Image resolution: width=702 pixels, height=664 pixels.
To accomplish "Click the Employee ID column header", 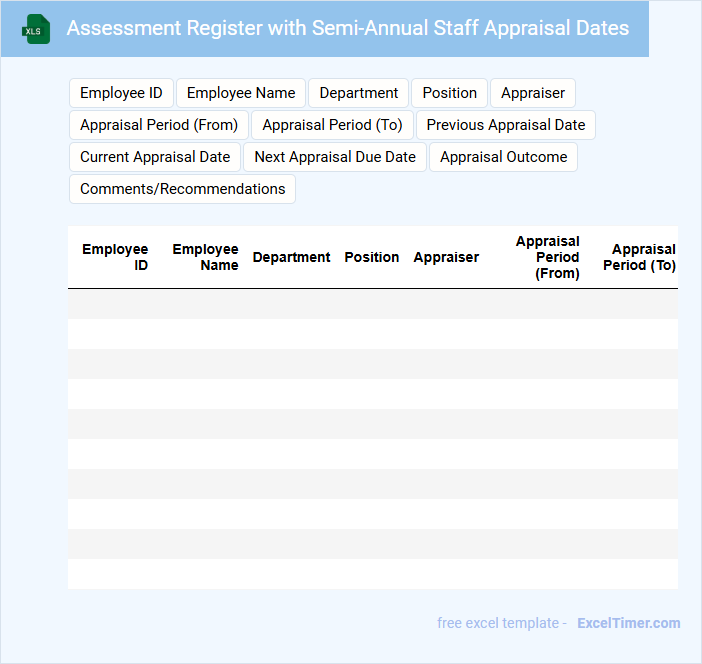I will point(115,257).
